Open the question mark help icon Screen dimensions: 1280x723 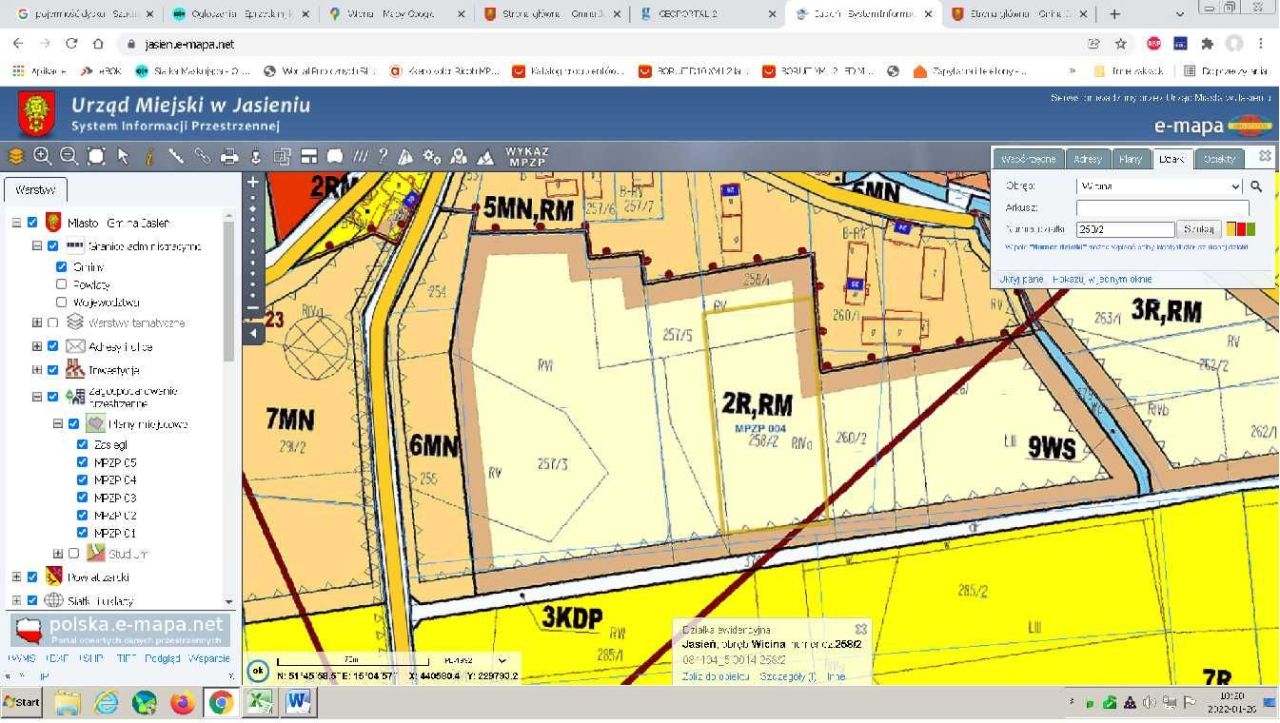(382, 156)
